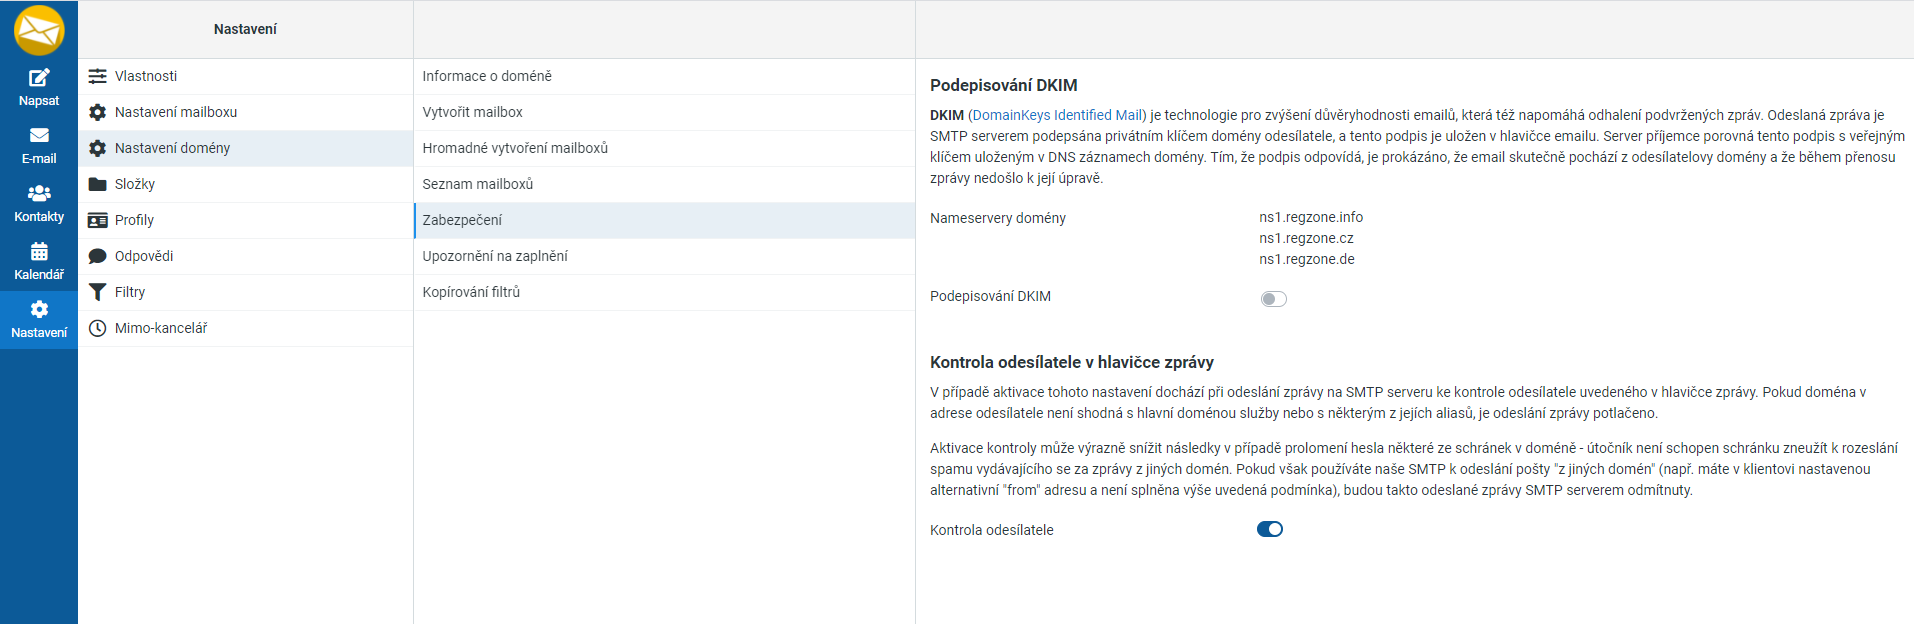1914x624 pixels.
Task: Open Seznam mailboxů section
Action: coord(477,184)
